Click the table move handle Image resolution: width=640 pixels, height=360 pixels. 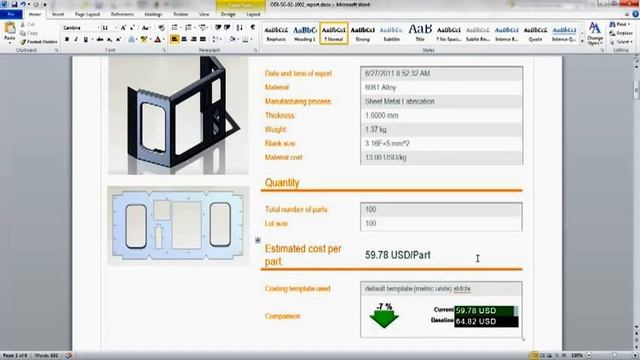point(258,240)
